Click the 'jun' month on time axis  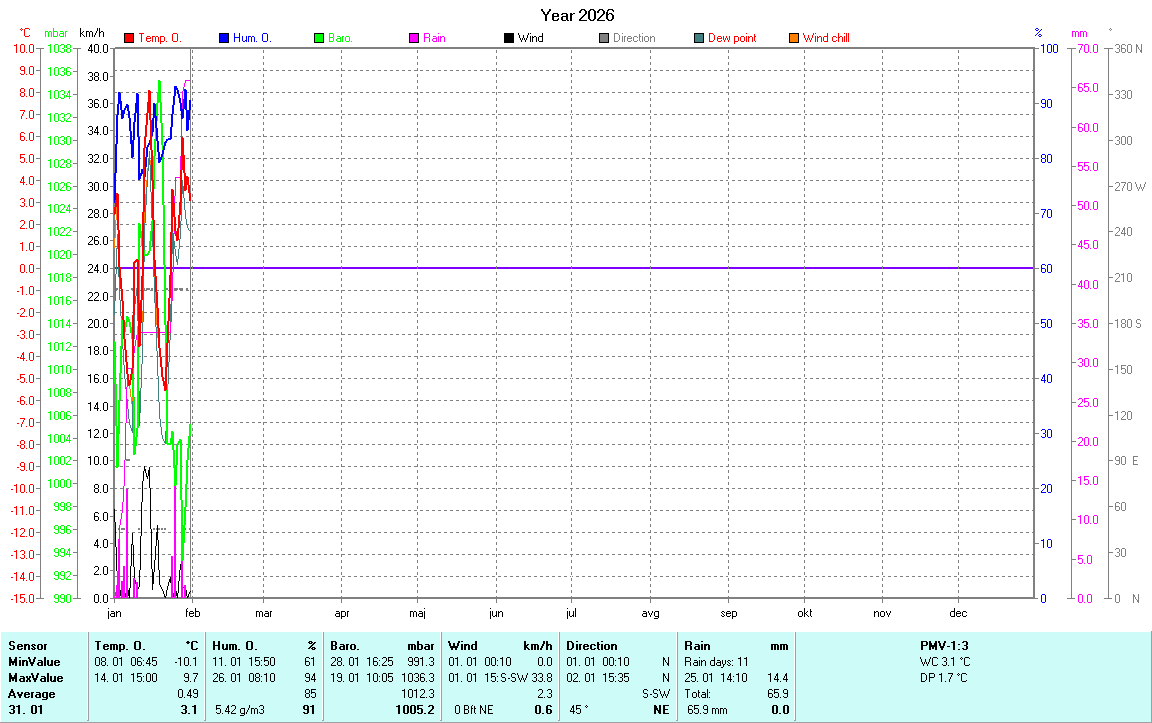pos(495,613)
